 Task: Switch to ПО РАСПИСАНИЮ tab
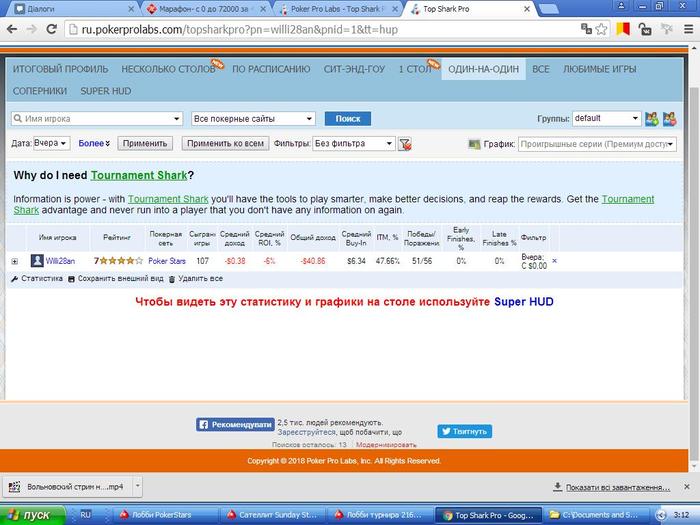[271, 69]
